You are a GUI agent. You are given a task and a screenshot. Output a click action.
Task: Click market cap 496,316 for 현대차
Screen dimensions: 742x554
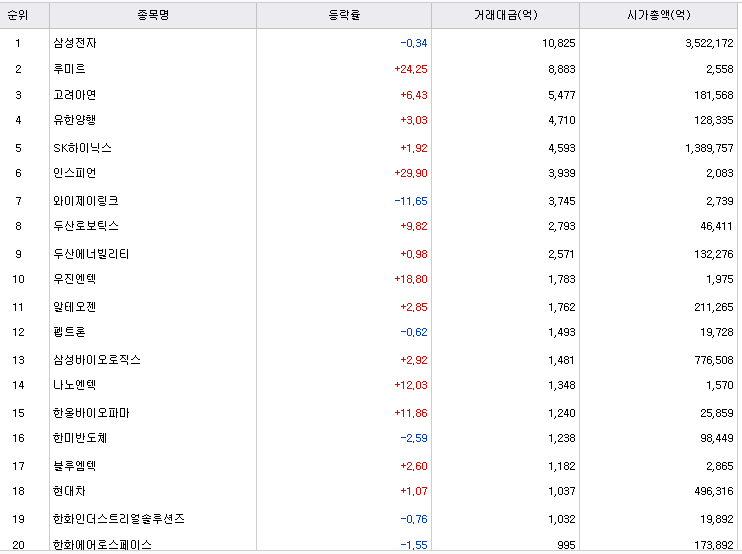714,491
